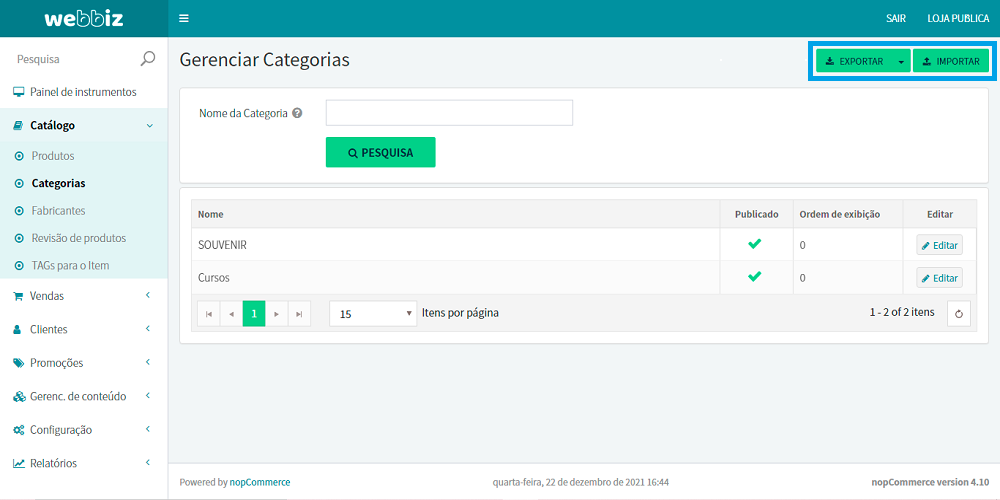This screenshot has height=500, width=1000.
Task: Click the Loja Publica link
Action: [958, 18]
